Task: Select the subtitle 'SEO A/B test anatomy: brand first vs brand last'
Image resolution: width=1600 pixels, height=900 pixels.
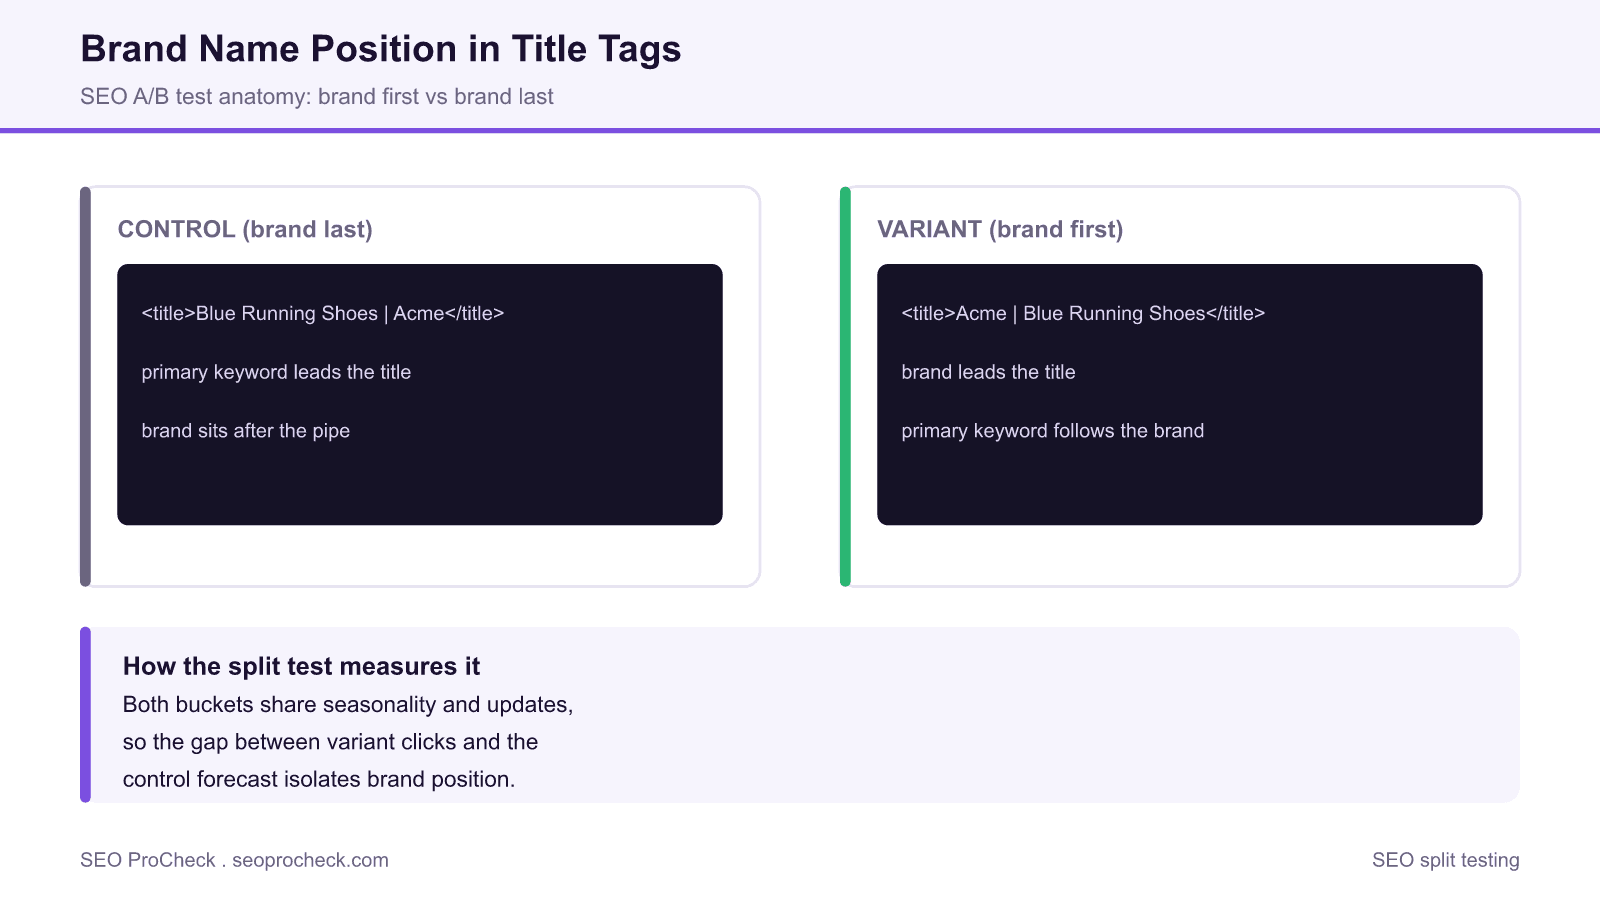Action: pyautogui.click(x=317, y=97)
